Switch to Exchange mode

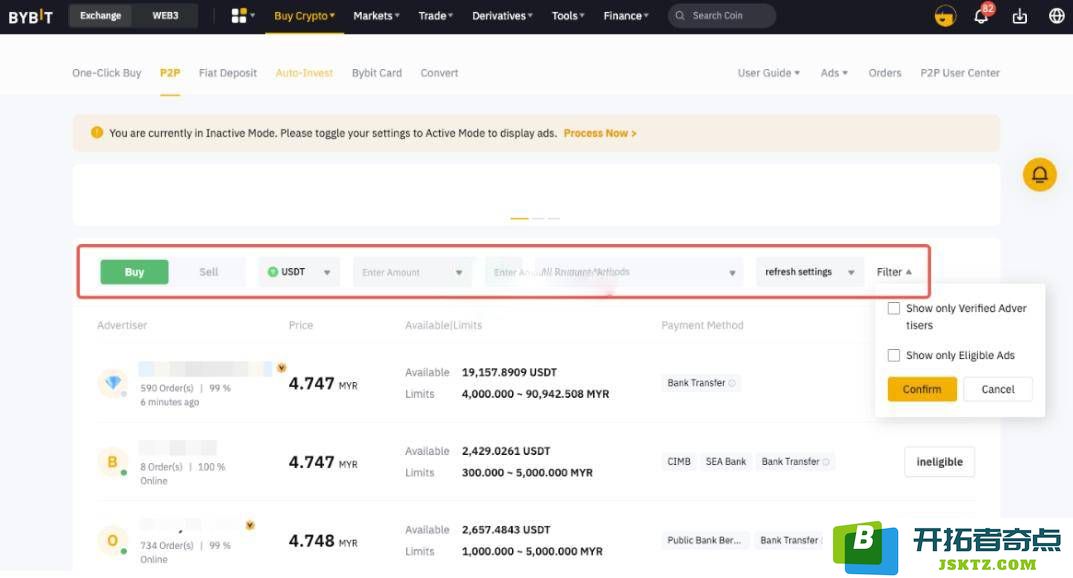click(x=101, y=16)
